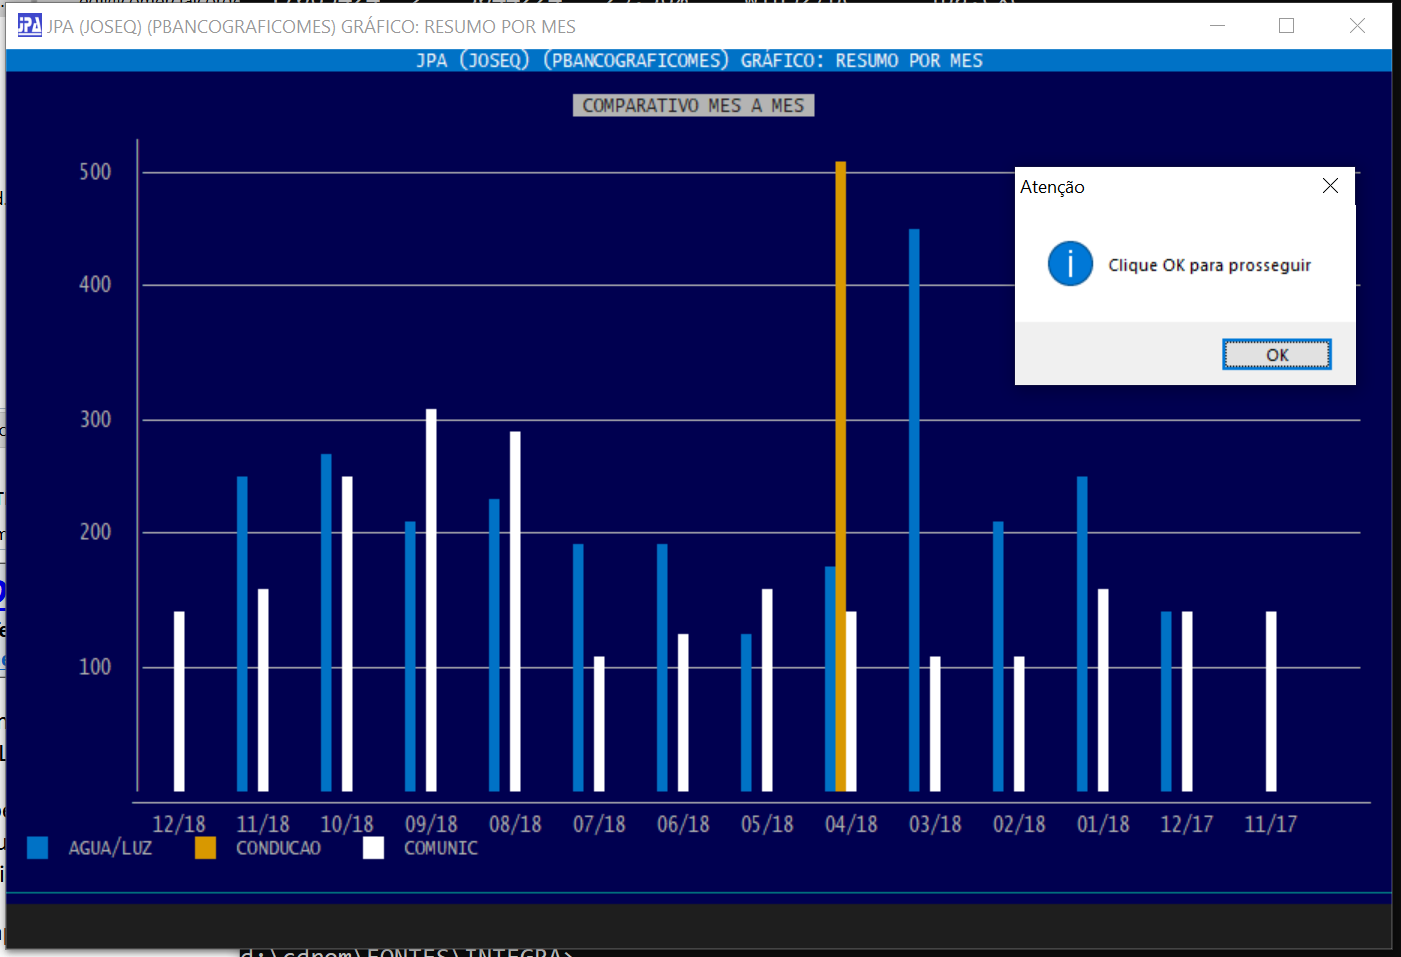Click the blue information icon in dialog
The height and width of the screenshot is (957, 1401).
pos(1070,265)
